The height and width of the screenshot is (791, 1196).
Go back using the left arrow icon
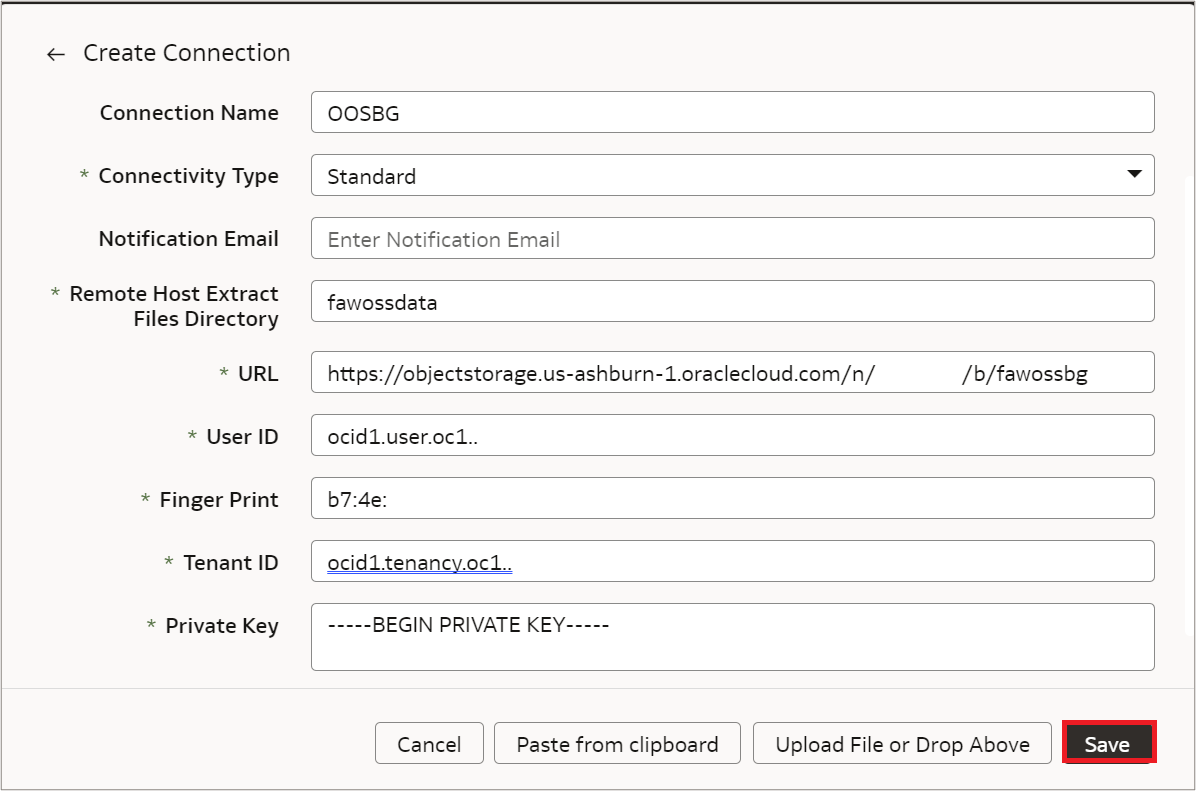point(56,54)
